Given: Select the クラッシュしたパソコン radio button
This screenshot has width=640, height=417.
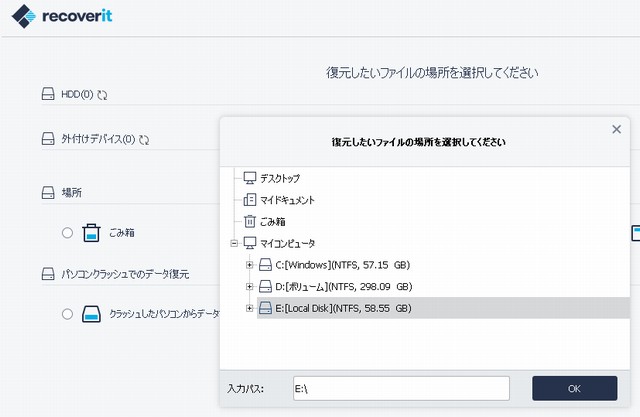Looking at the screenshot, I should [67, 314].
